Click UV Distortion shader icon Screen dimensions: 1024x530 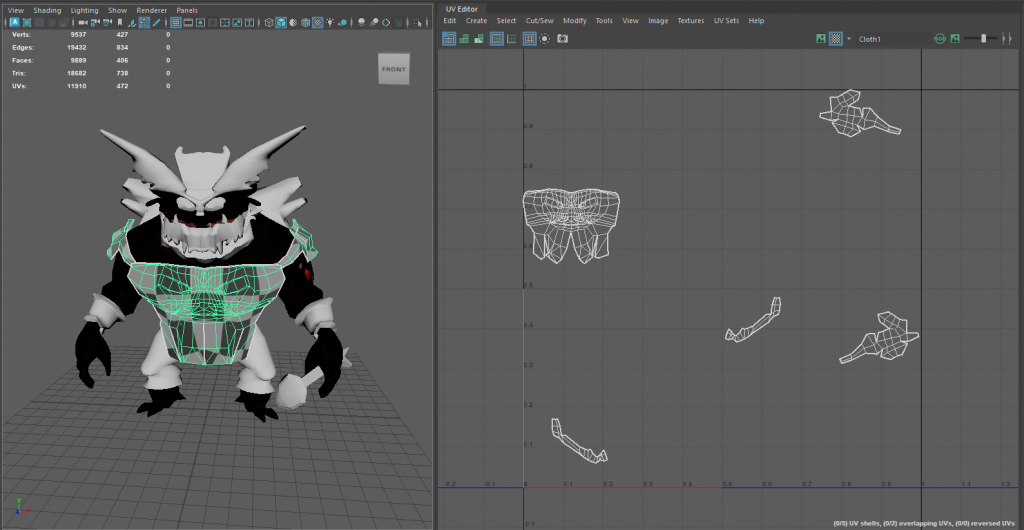click(x=479, y=39)
